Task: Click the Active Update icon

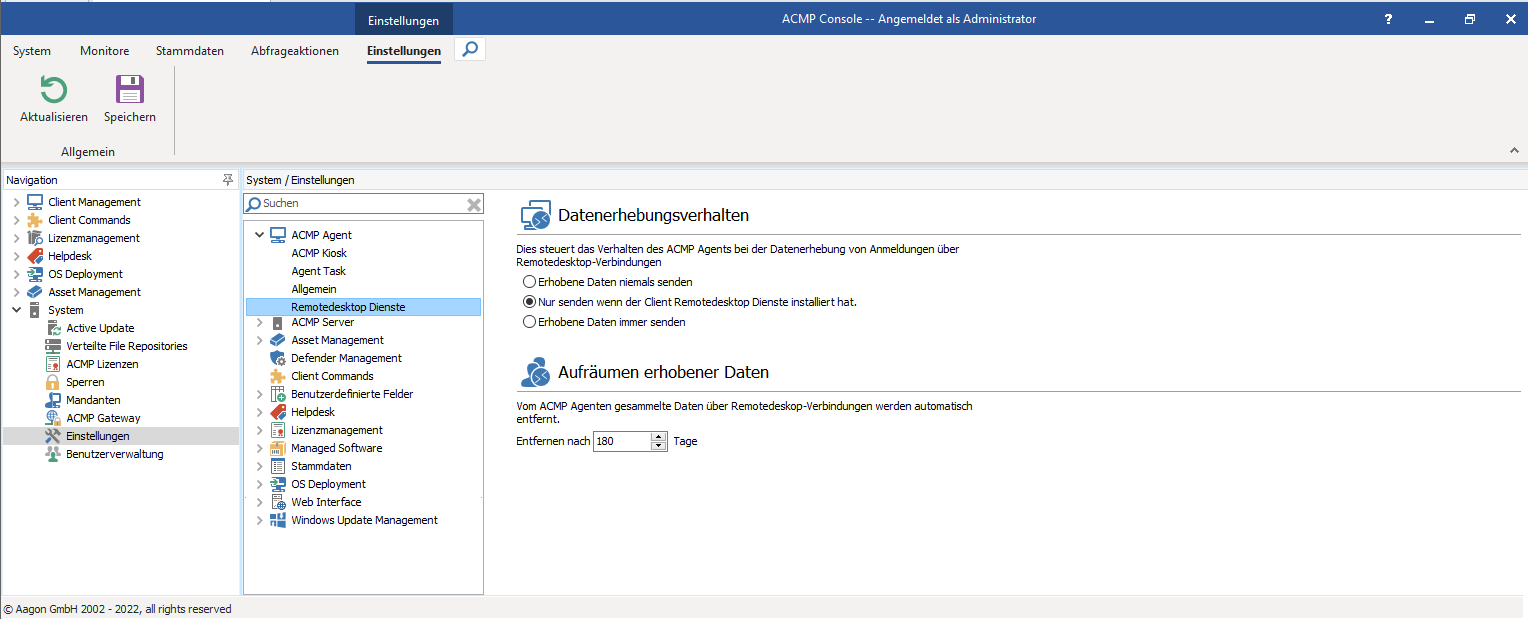Action: click(53, 328)
